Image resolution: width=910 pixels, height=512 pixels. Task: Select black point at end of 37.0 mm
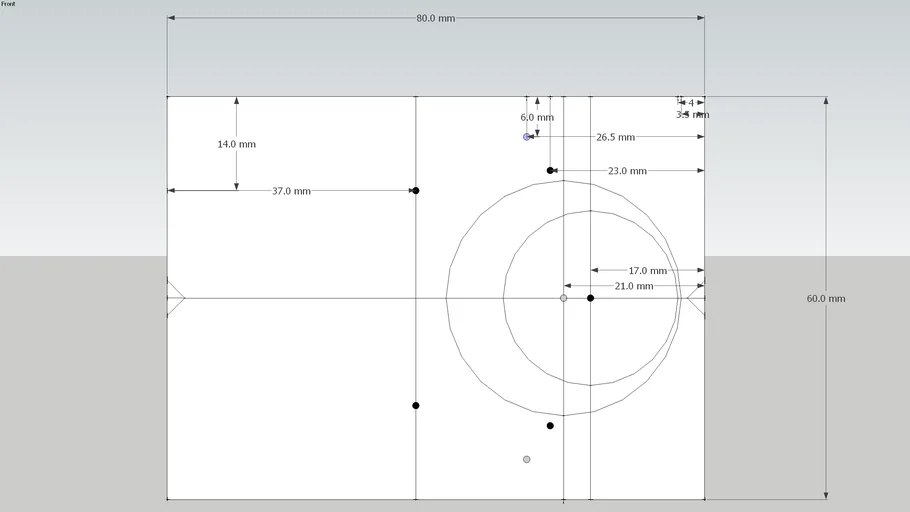tap(416, 190)
